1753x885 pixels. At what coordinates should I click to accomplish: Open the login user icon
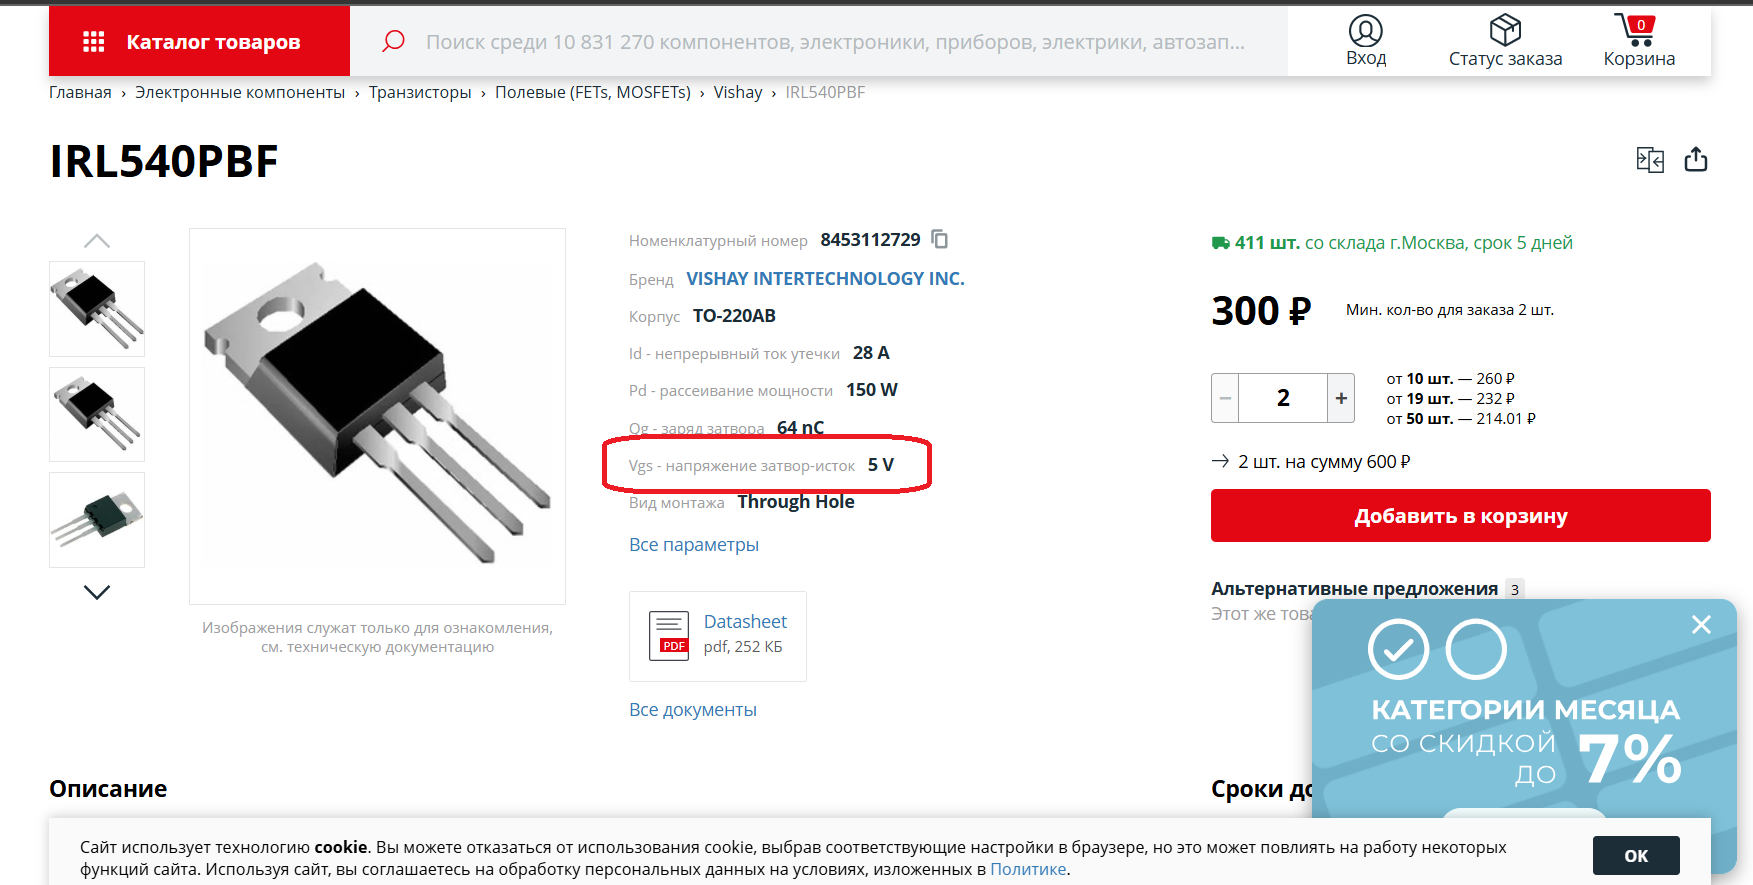coord(1365,30)
